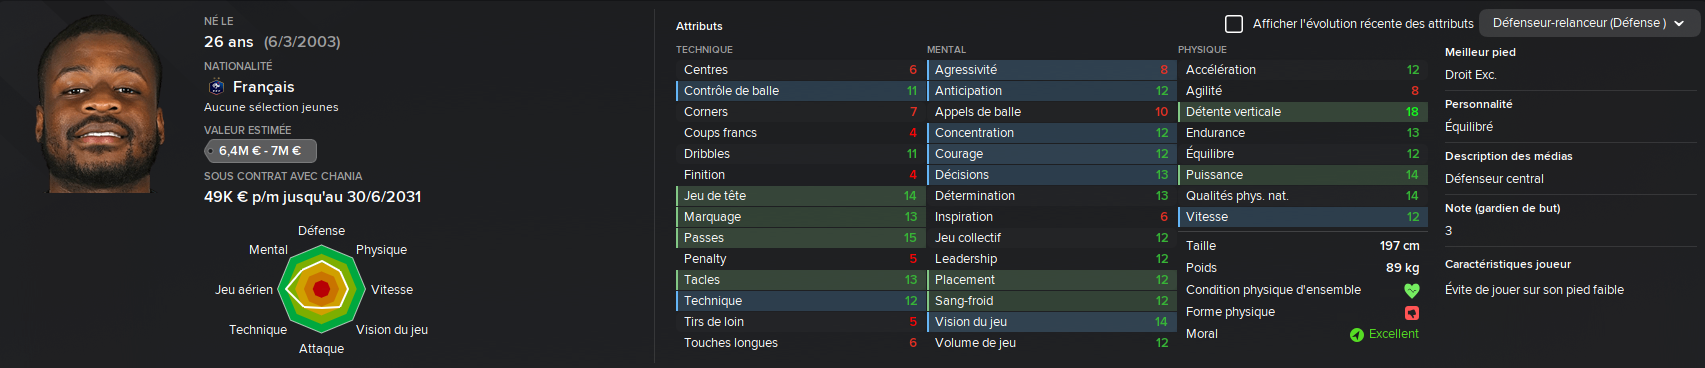Click the Défenseur central media description
Image resolution: width=1705 pixels, height=368 pixels.
[1494, 179]
